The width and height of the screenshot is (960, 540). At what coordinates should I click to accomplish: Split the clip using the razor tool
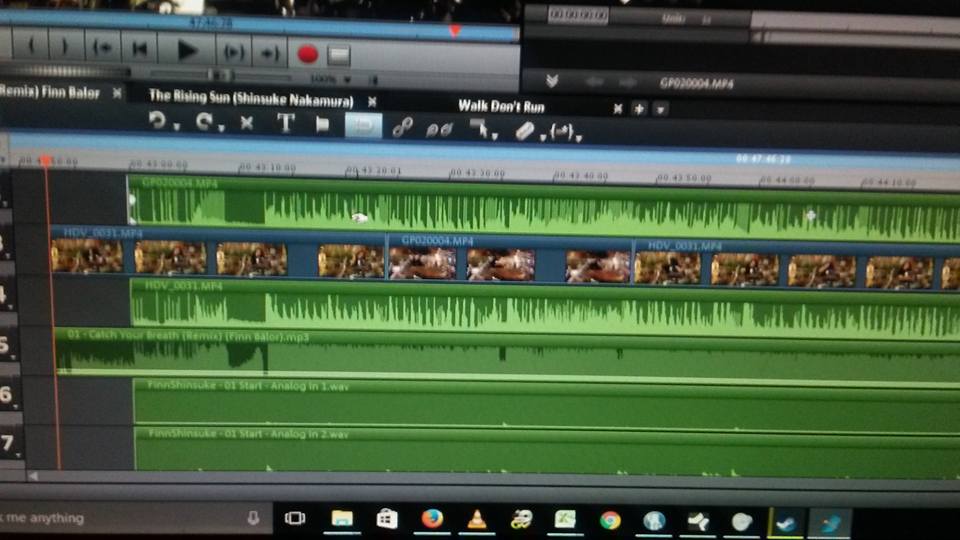coord(524,130)
